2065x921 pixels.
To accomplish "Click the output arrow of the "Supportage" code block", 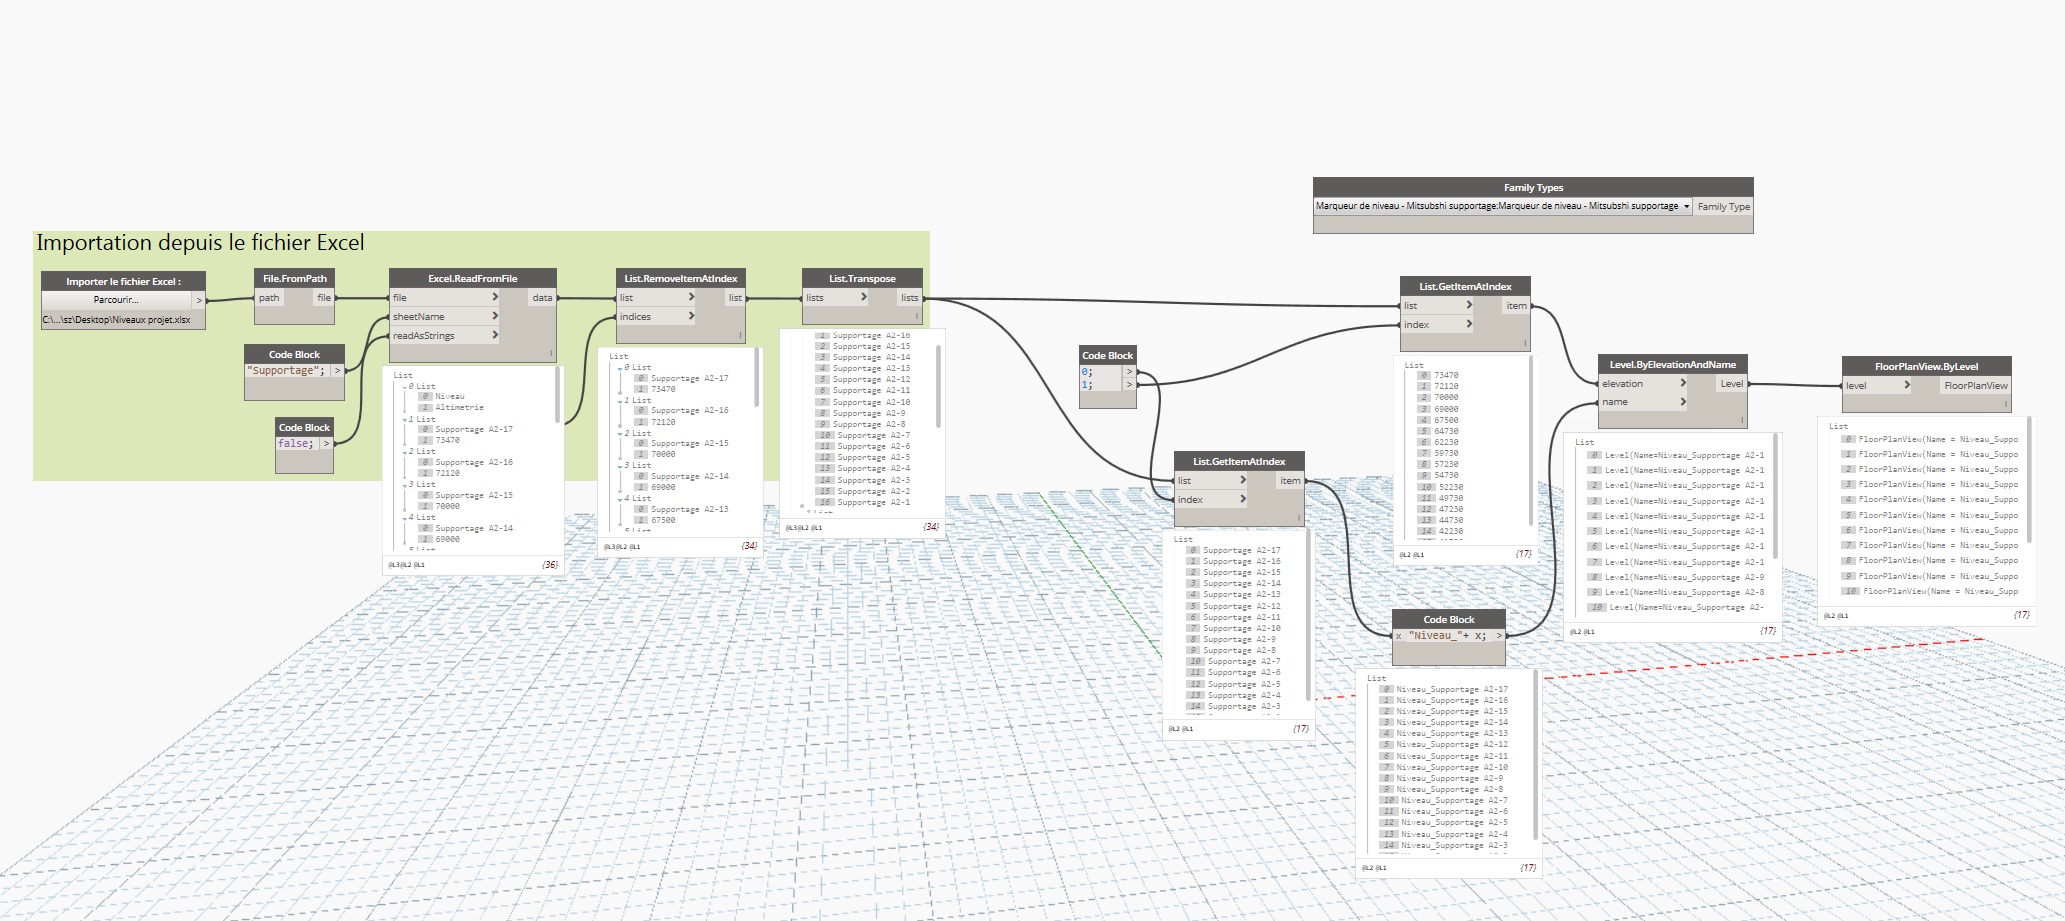I will coord(338,371).
